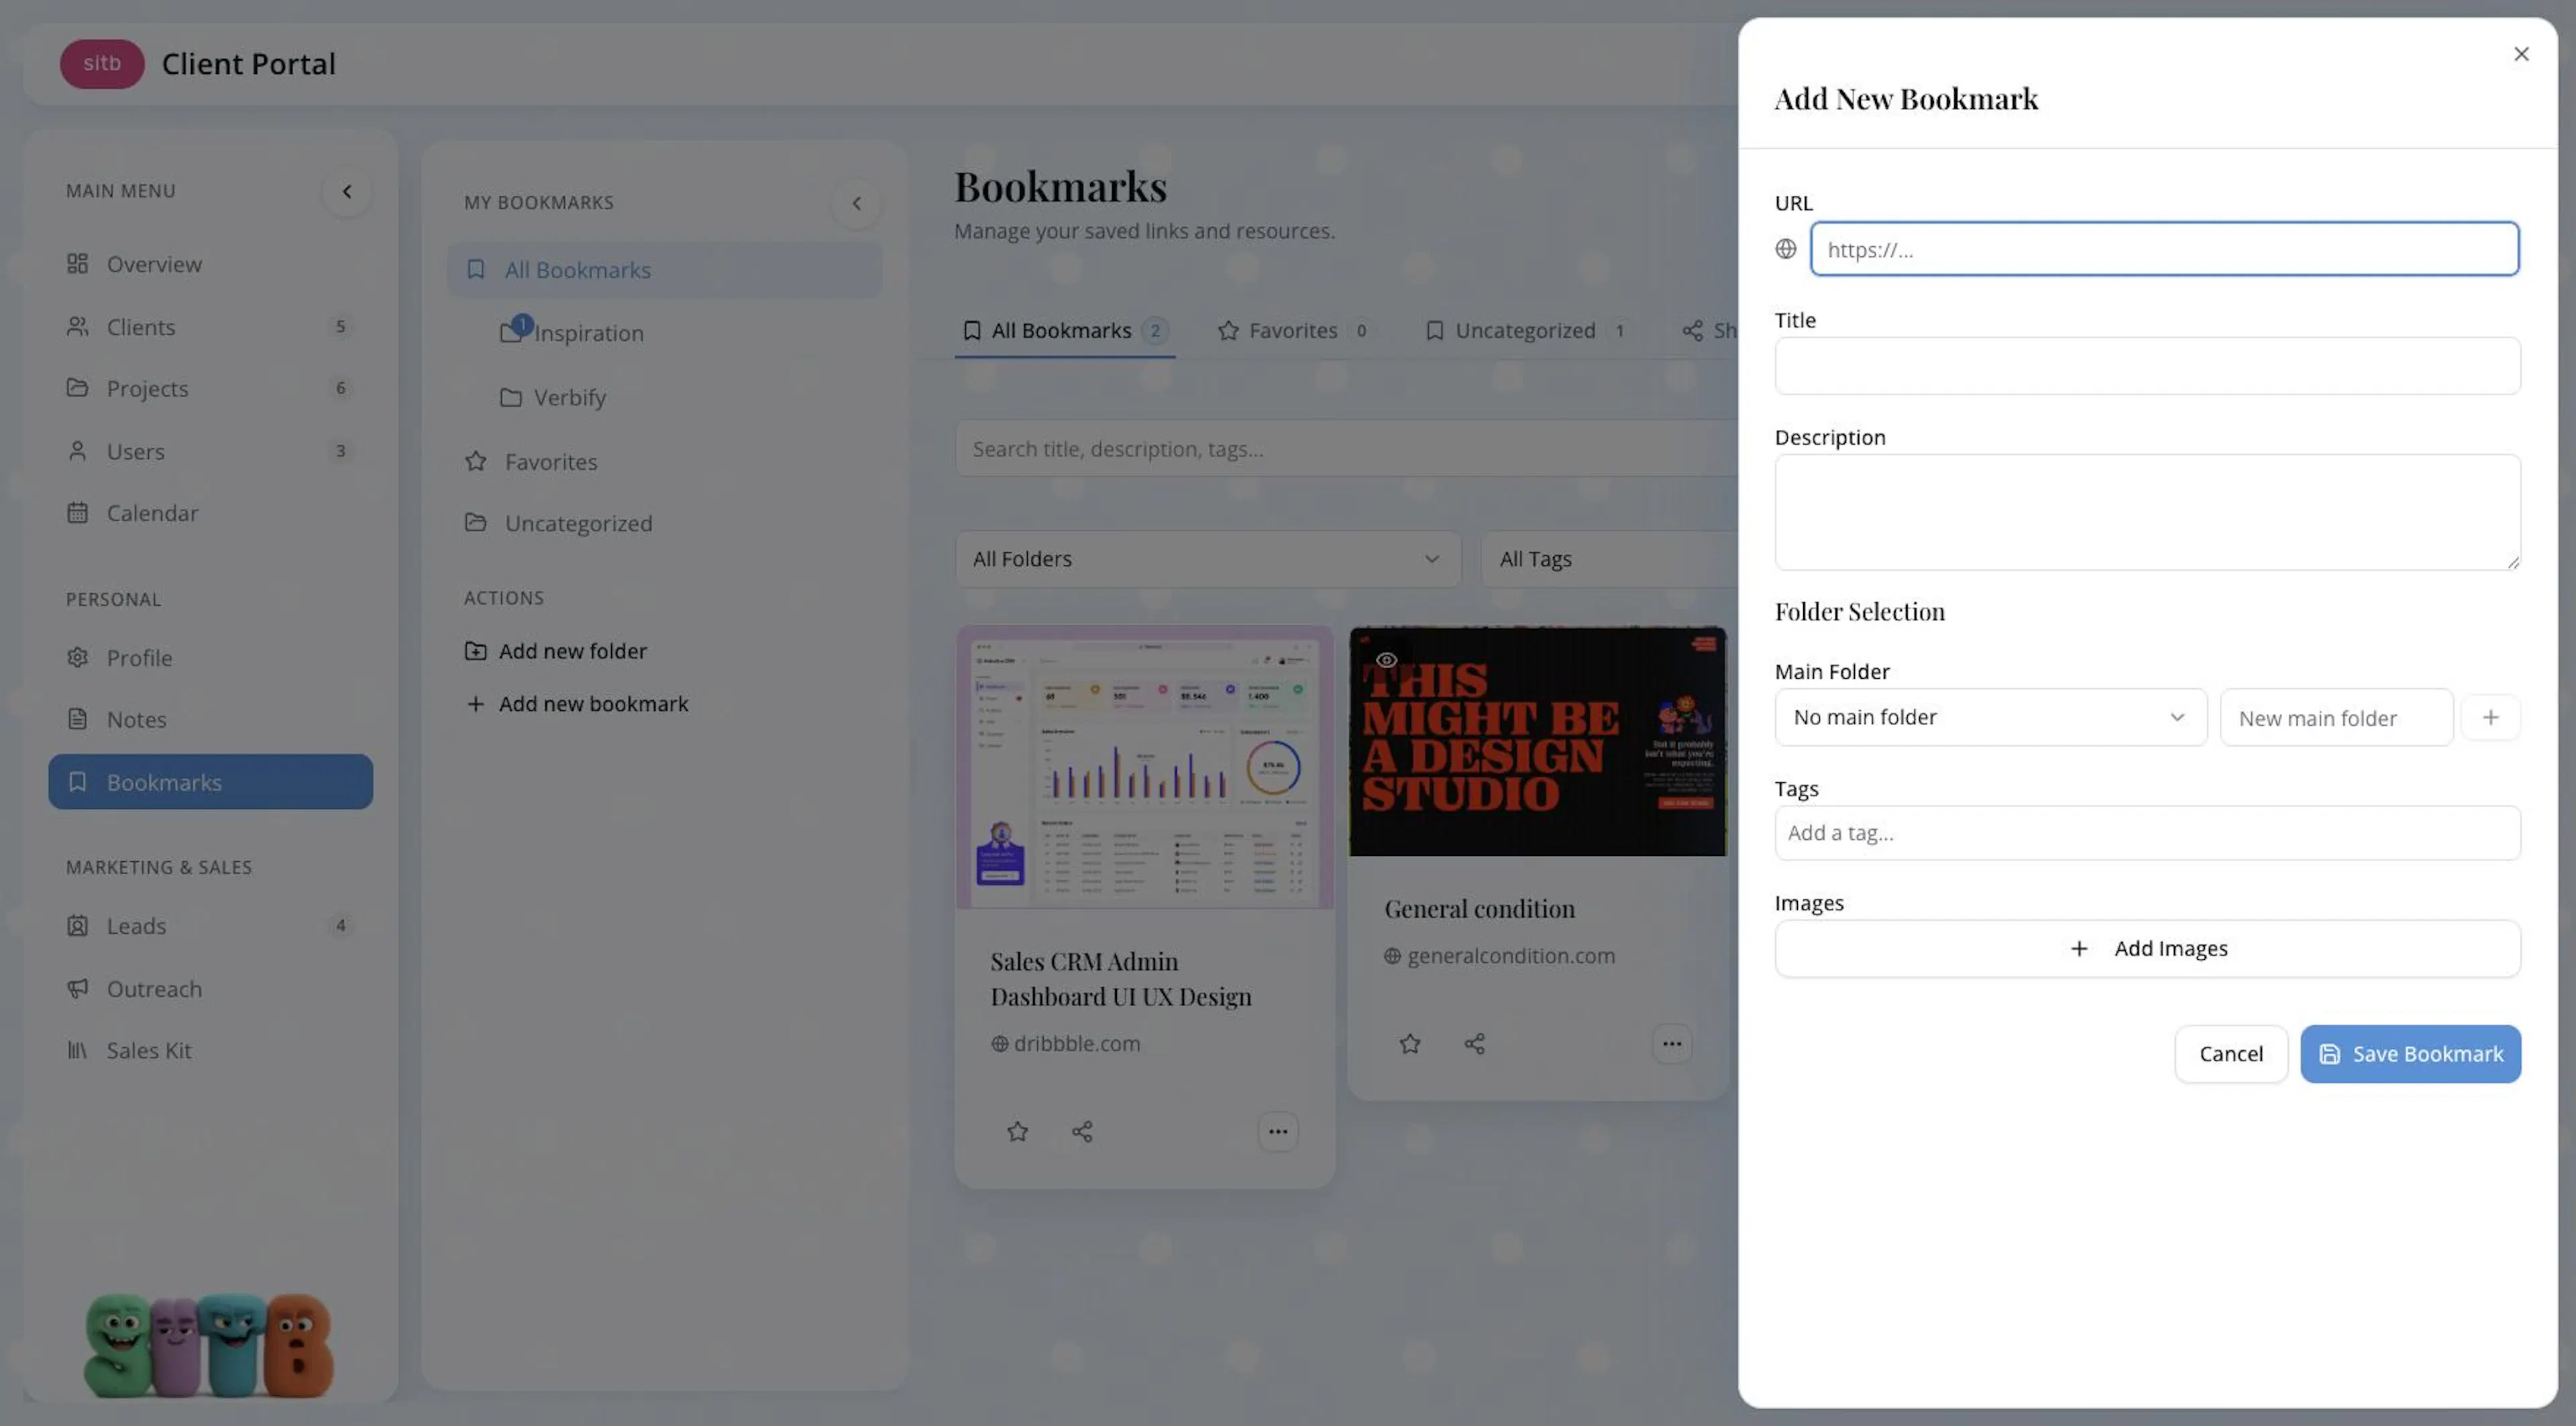
Task: Open General condition bookmark thumbnail
Action: (1538, 741)
